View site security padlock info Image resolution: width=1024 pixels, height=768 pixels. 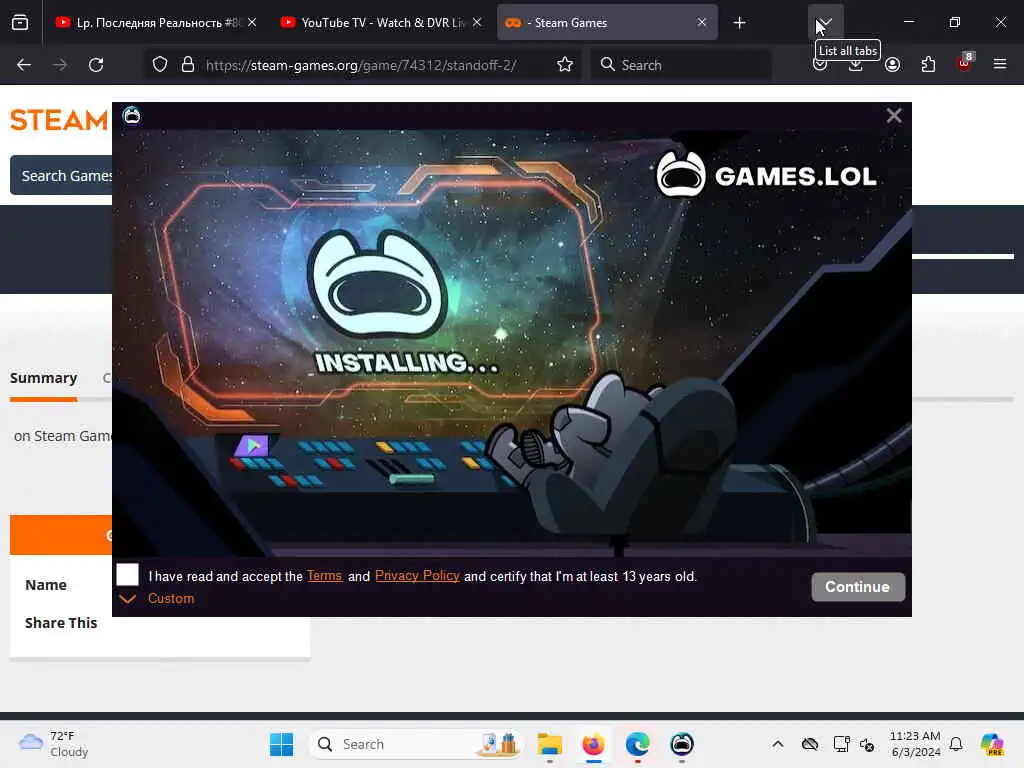click(188, 65)
